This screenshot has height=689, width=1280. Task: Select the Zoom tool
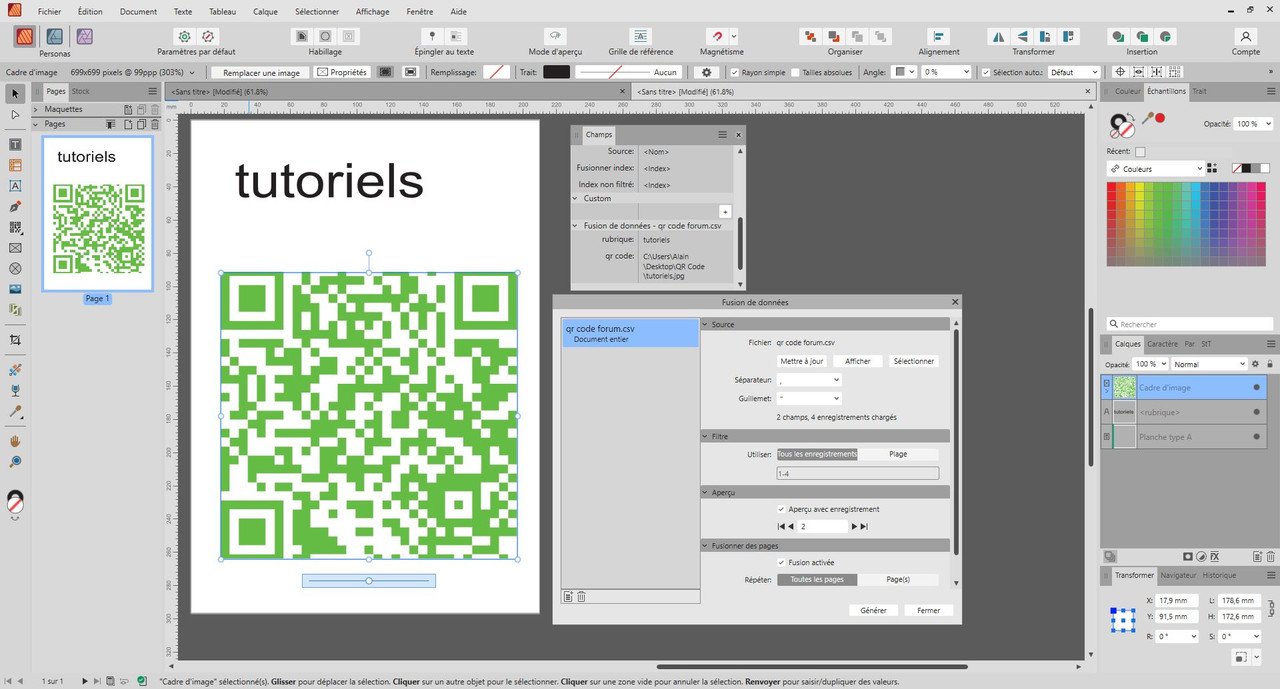[x=15, y=462]
